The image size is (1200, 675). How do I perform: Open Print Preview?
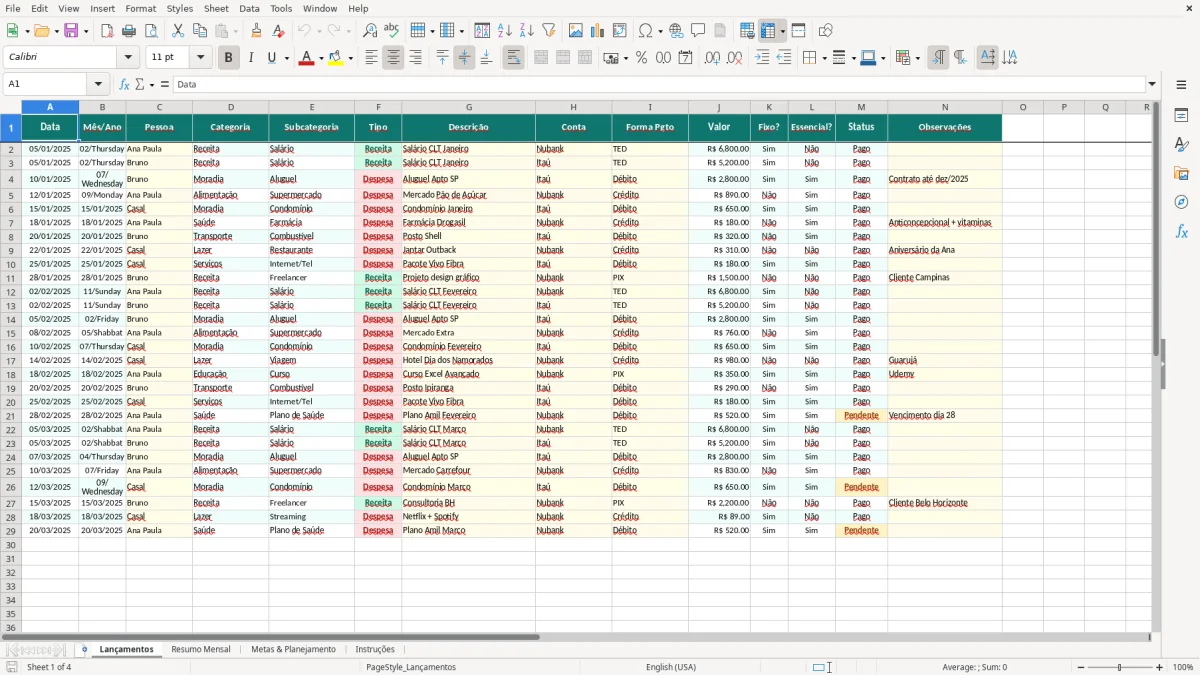pyautogui.click(x=151, y=31)
